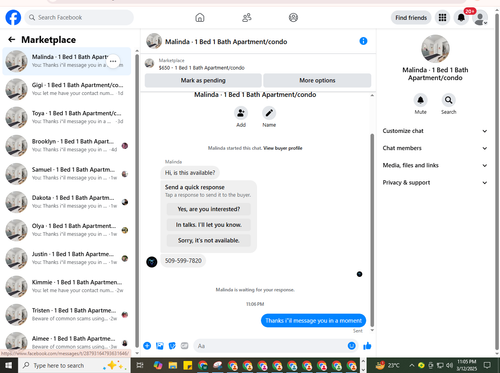This screenshot has width=500, height=373.
Task: Edit chat name with the Name pencil icon
Action: 269,113
